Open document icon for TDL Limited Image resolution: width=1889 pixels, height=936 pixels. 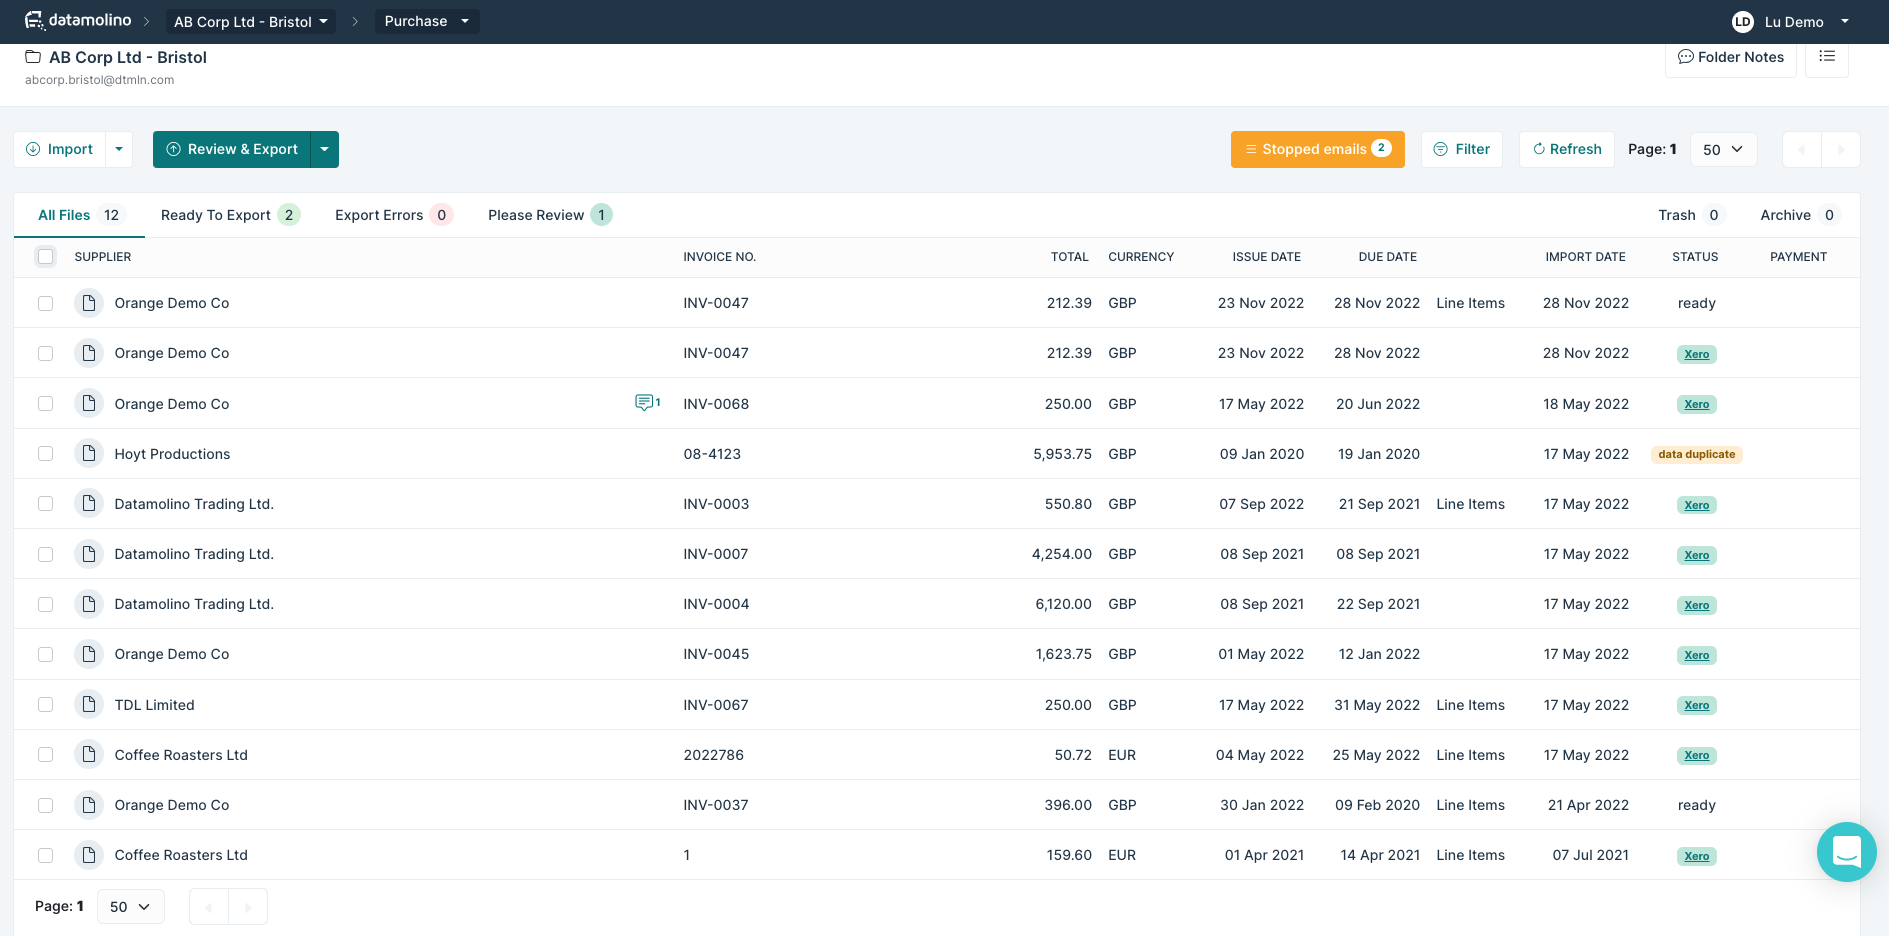click(x=89, y=705)
